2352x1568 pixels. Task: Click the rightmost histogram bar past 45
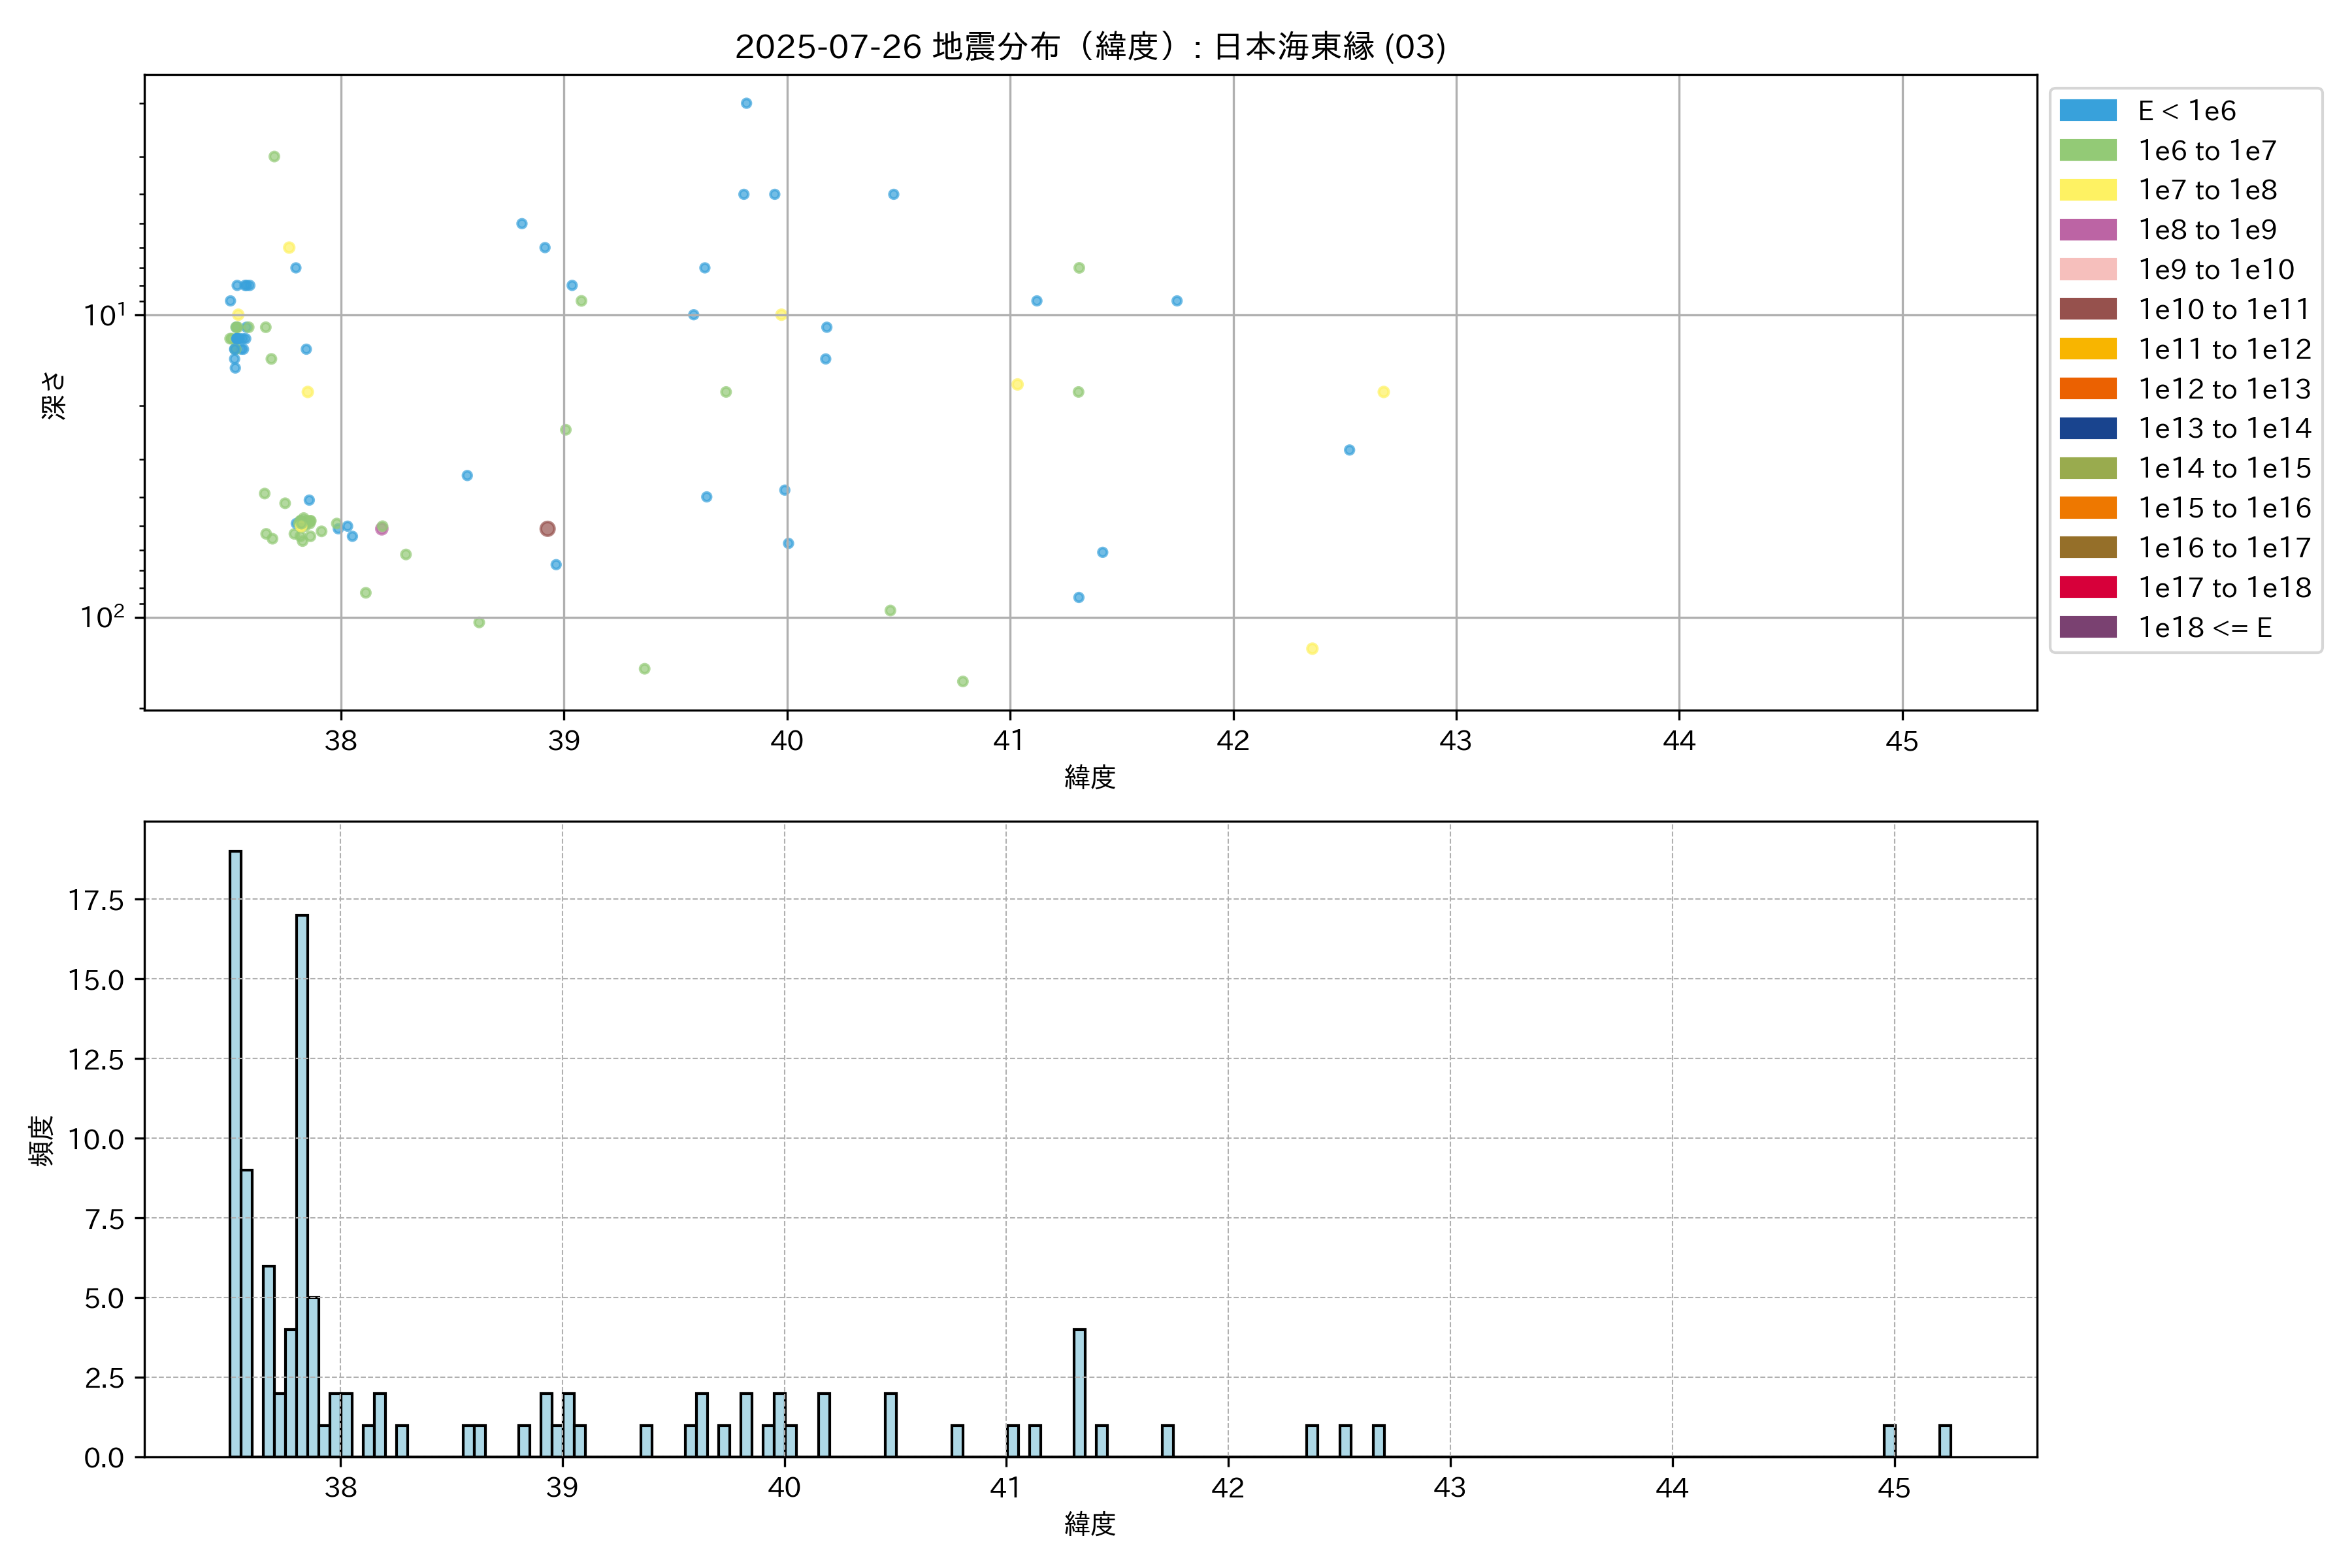pyautogui.click(x=1944, y=1441)
